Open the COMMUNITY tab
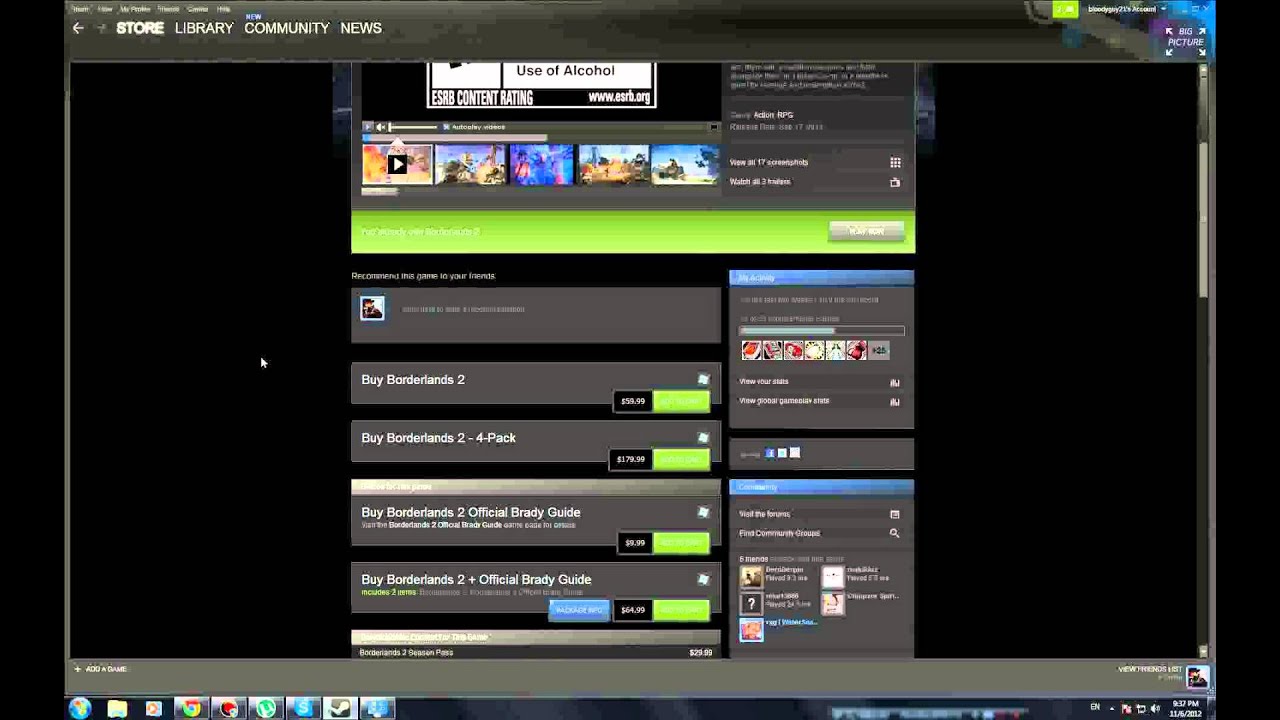 click(287, 28)
